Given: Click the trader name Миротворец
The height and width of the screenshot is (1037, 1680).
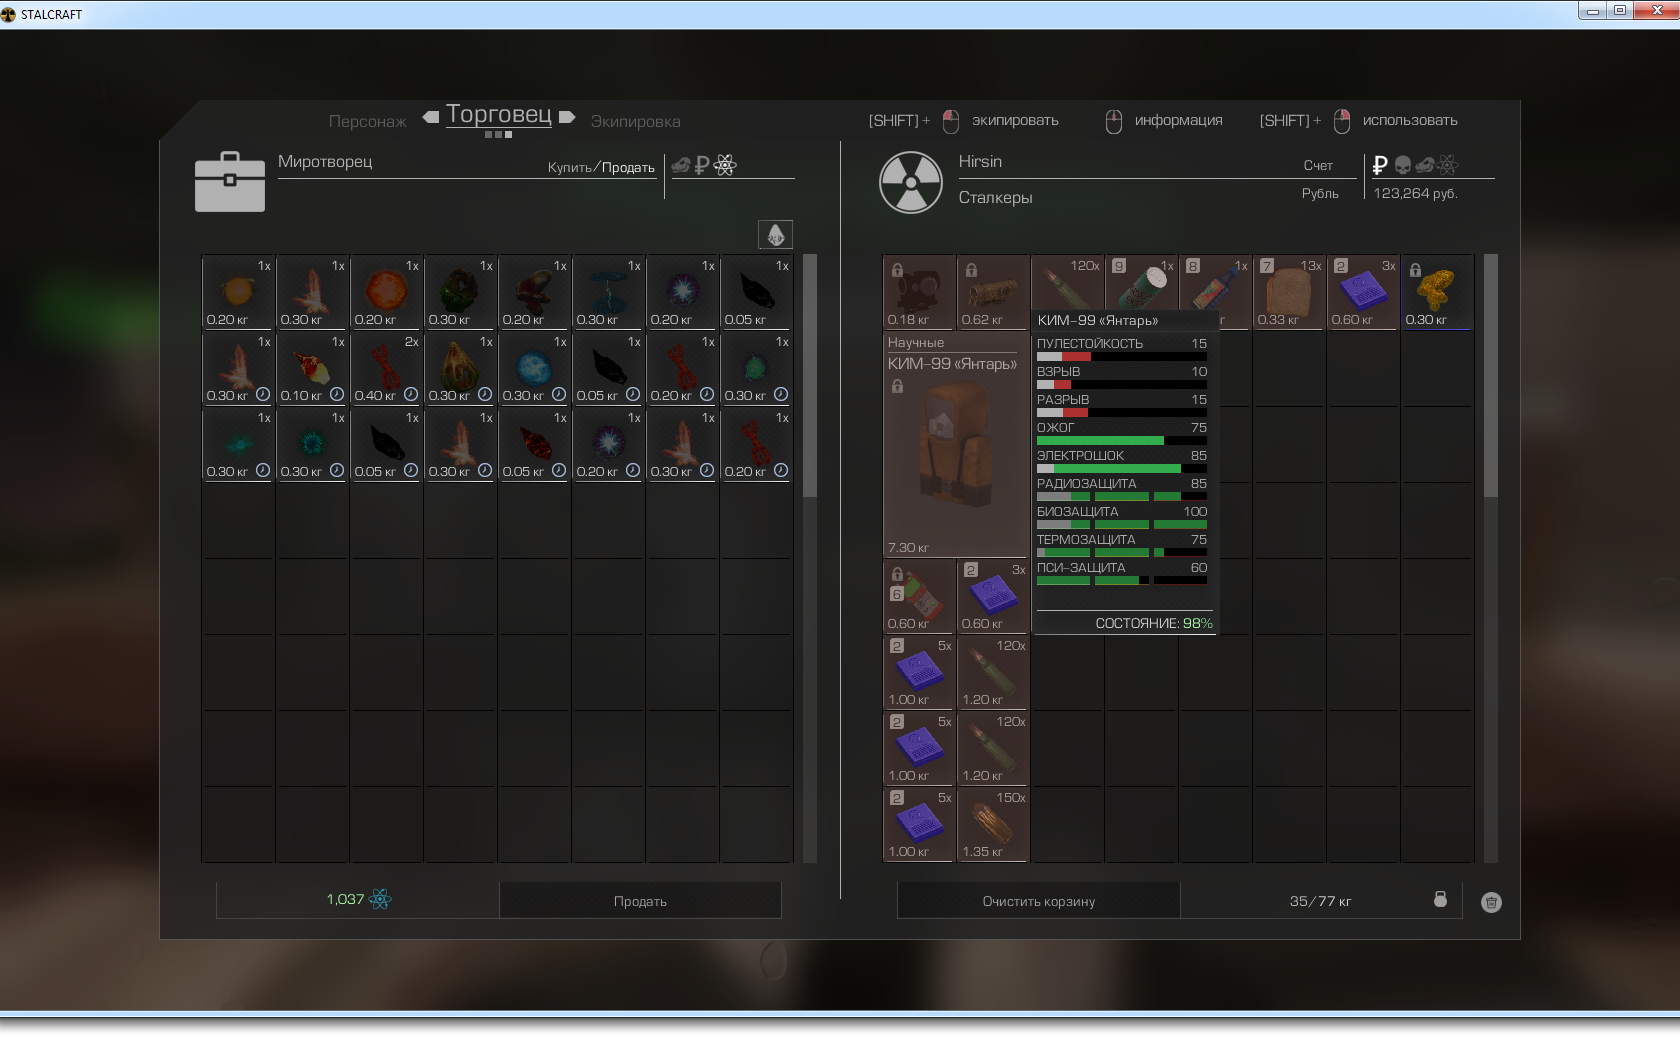Looking at the screenshot, I should point(325,161).
